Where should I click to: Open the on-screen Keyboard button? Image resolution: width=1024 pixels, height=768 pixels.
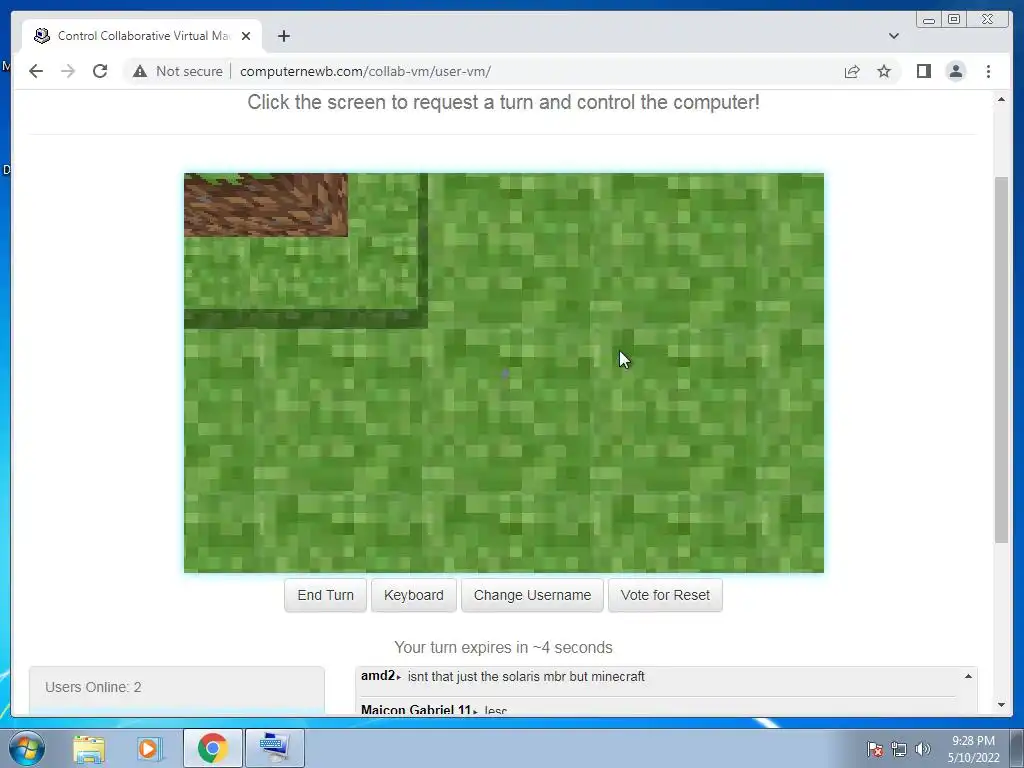413,595
